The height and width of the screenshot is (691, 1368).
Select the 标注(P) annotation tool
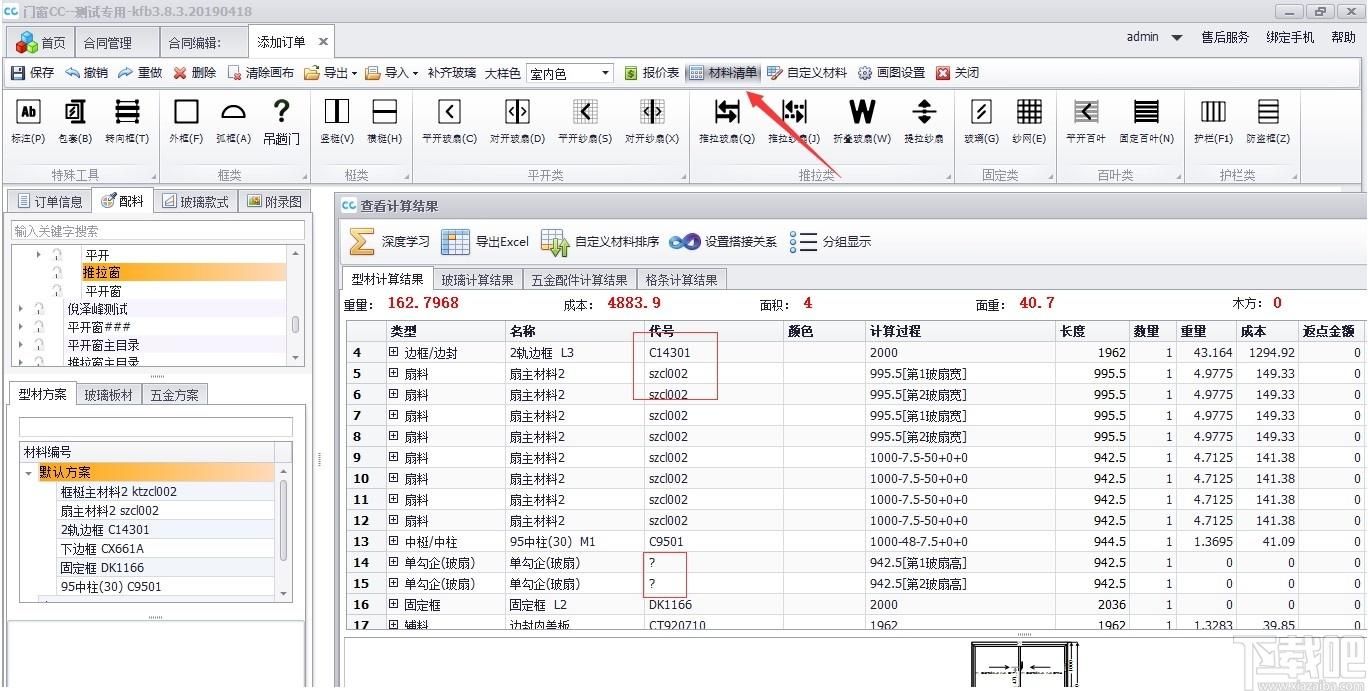(28, 122)
